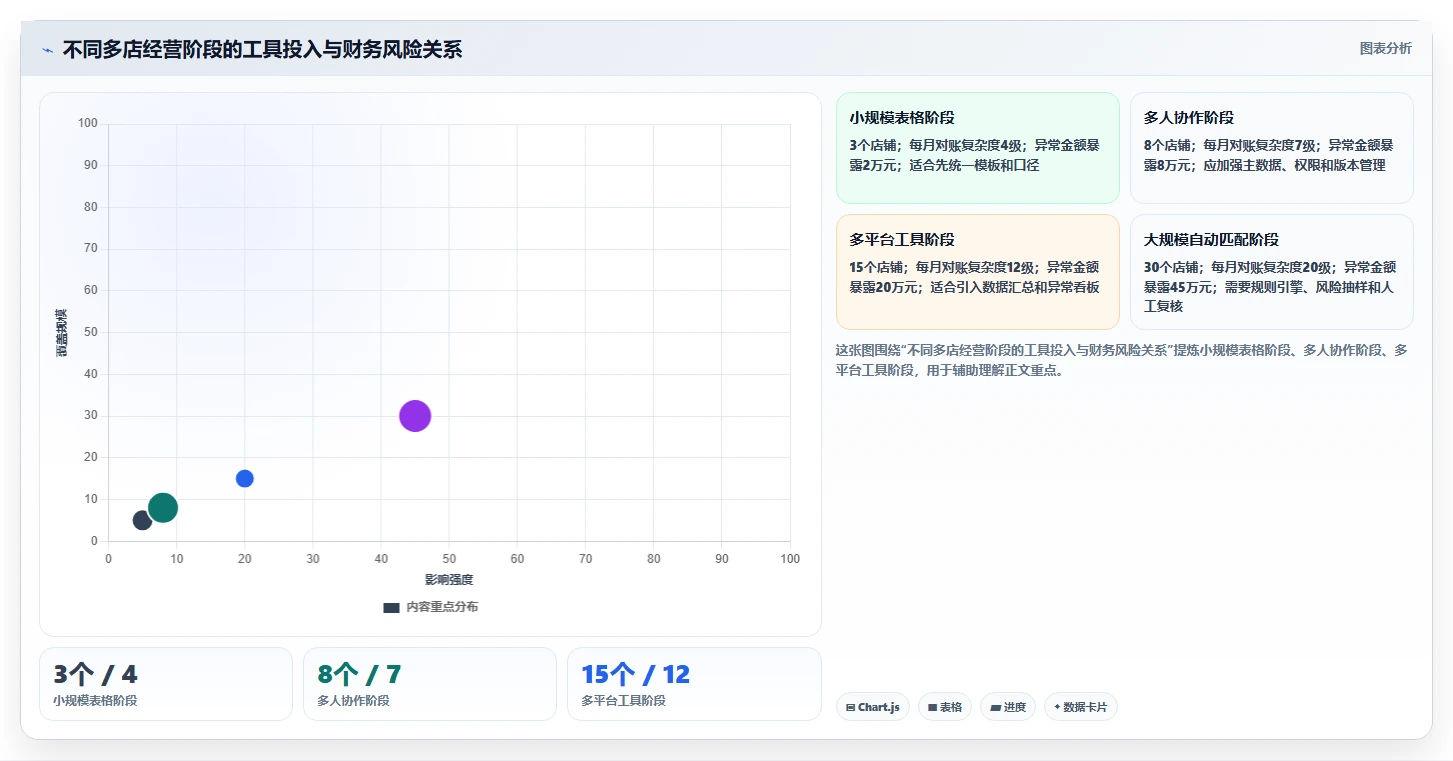
Task: Click the star icon in 数据卡片 chip
Action: (x=1057, y=707)
